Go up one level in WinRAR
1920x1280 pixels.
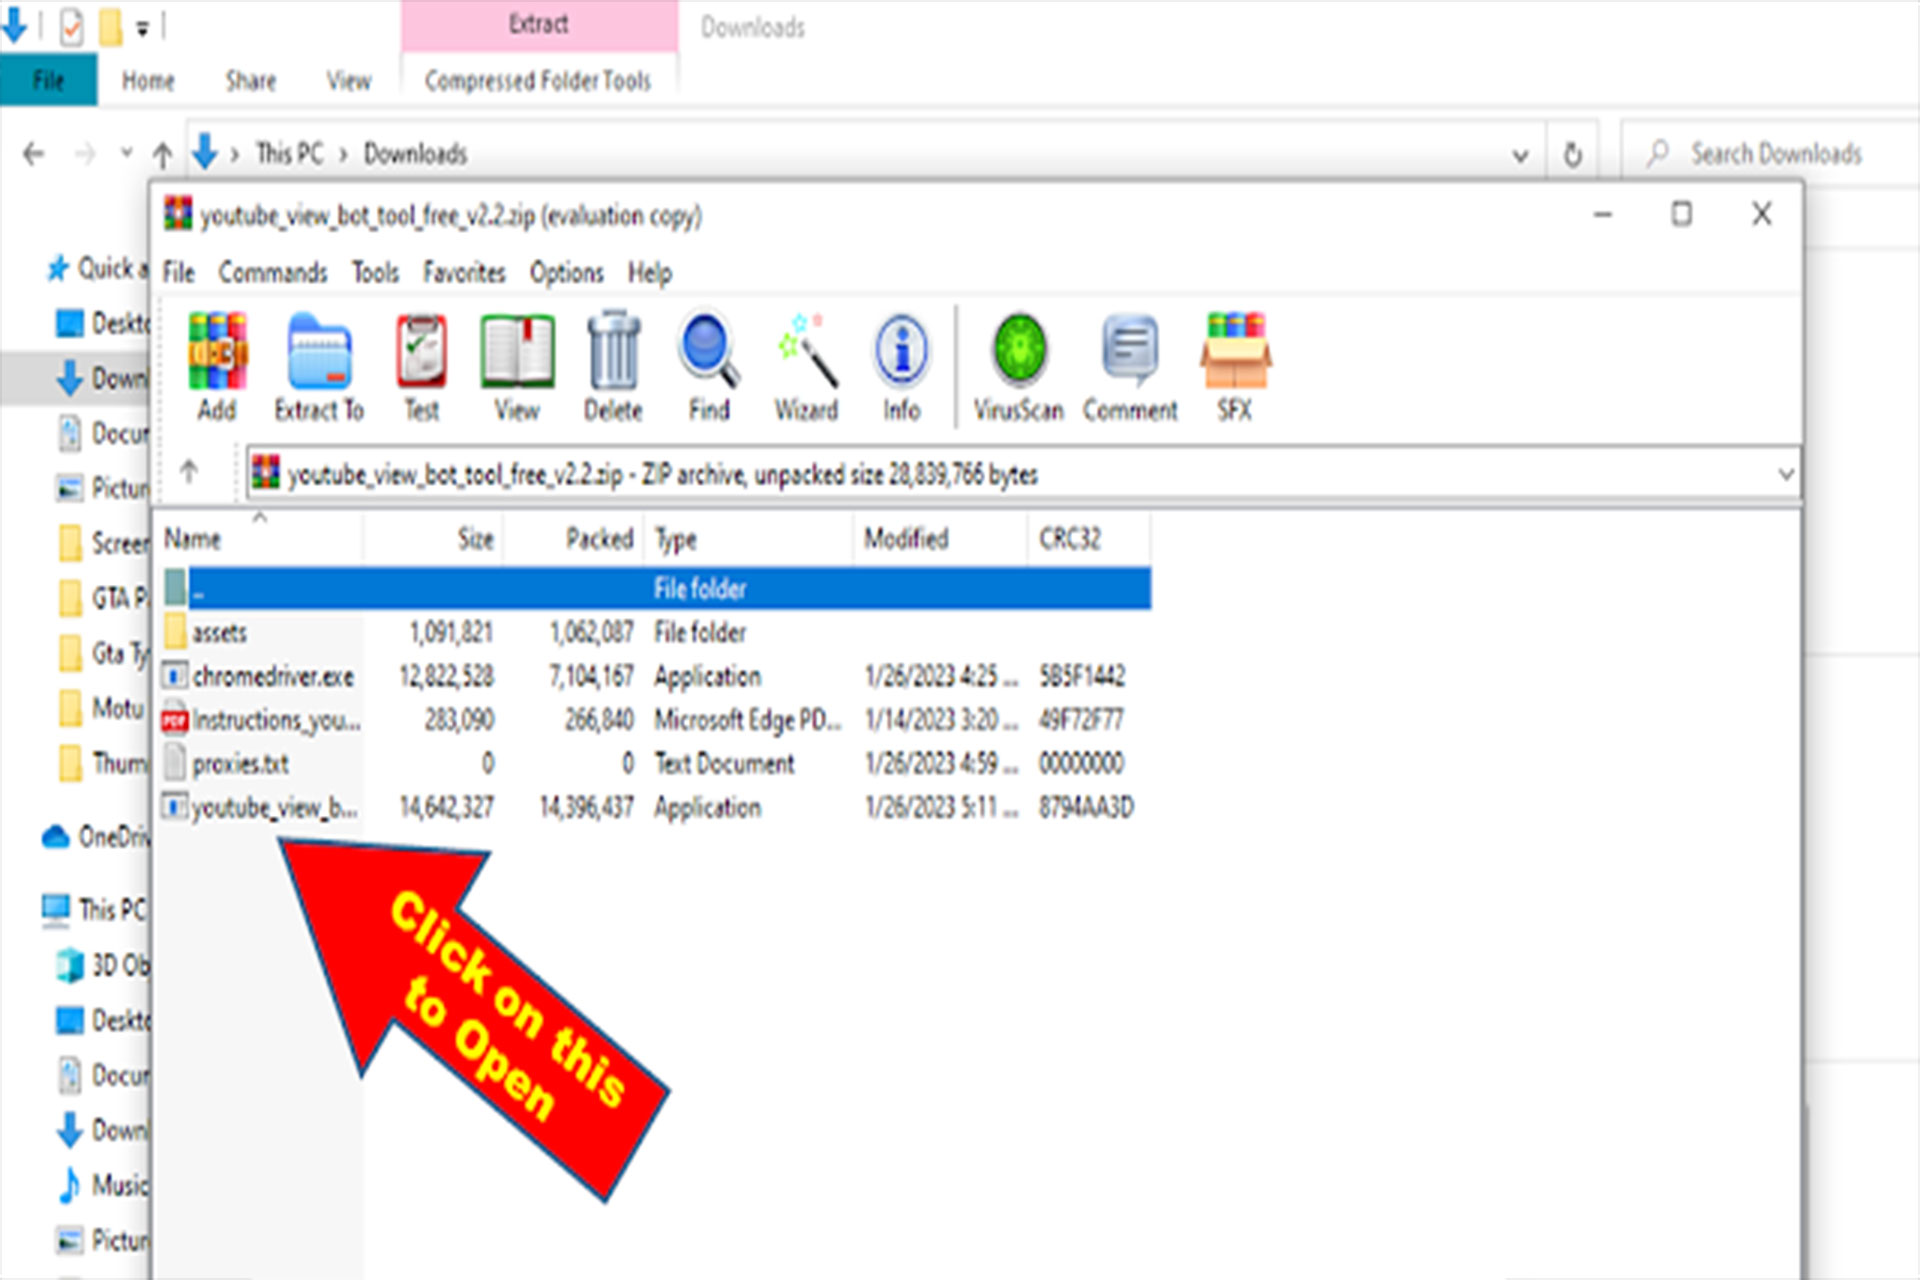tap(189, 471)
